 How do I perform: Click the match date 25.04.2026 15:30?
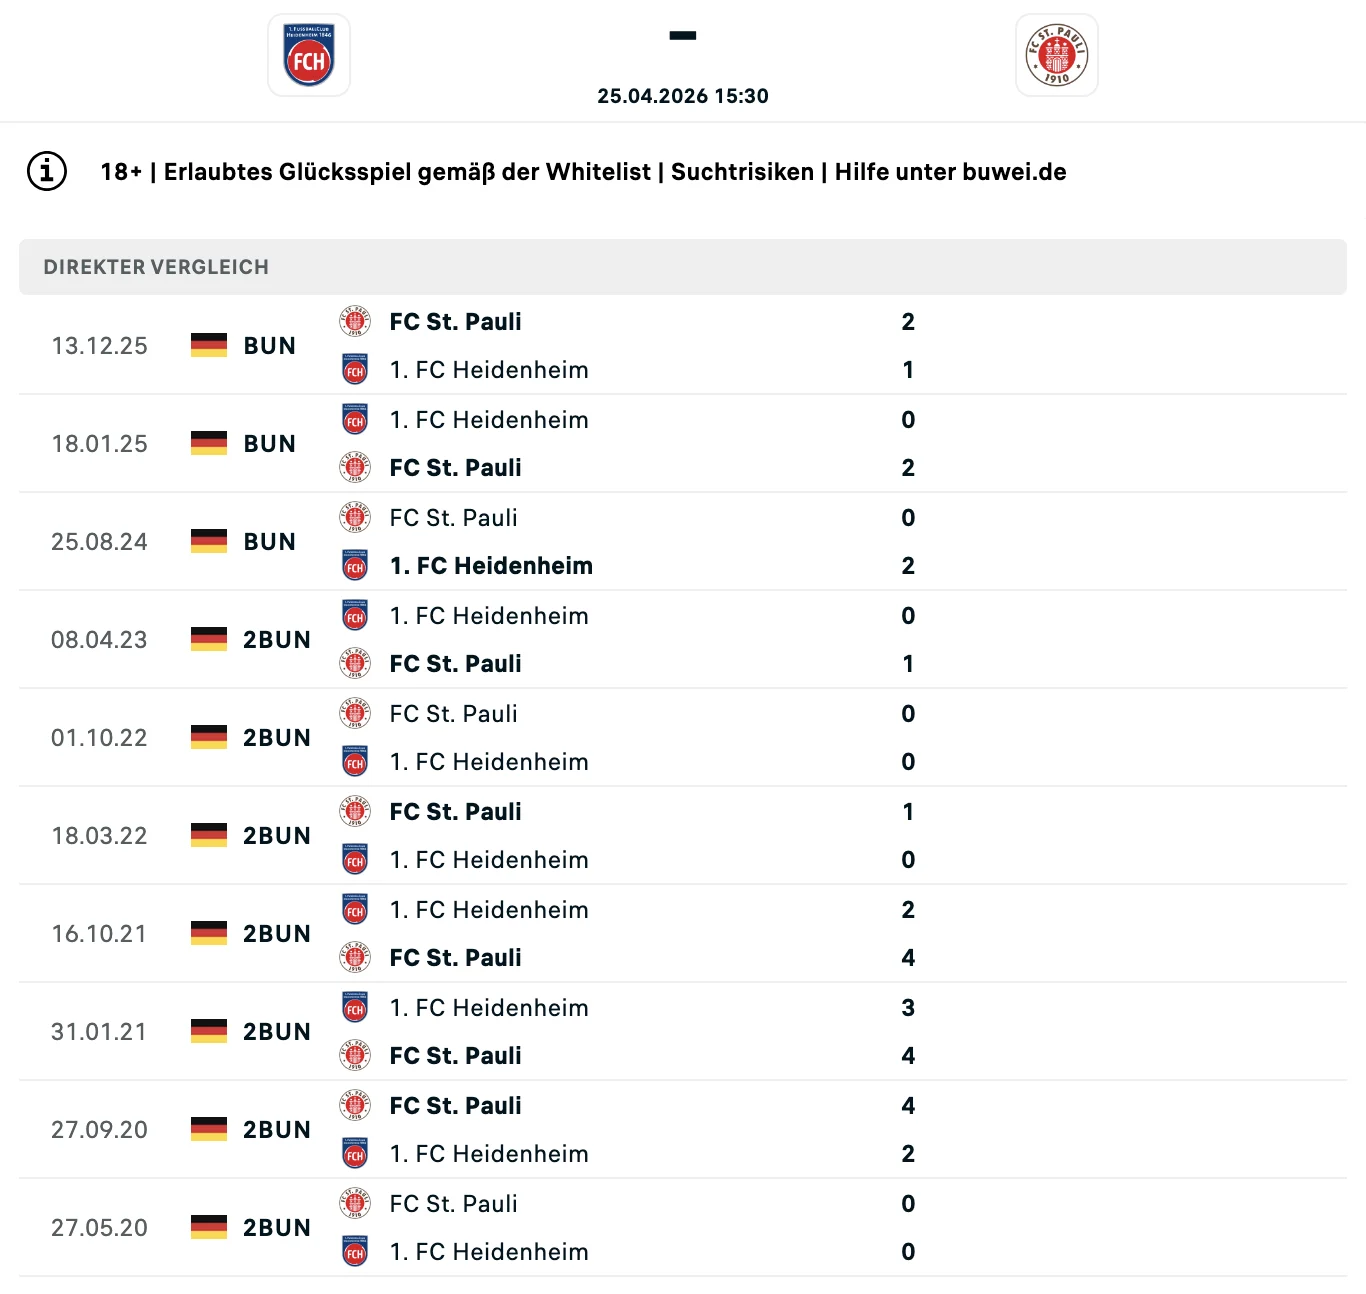pyautogui.click(x=683, y=96)
